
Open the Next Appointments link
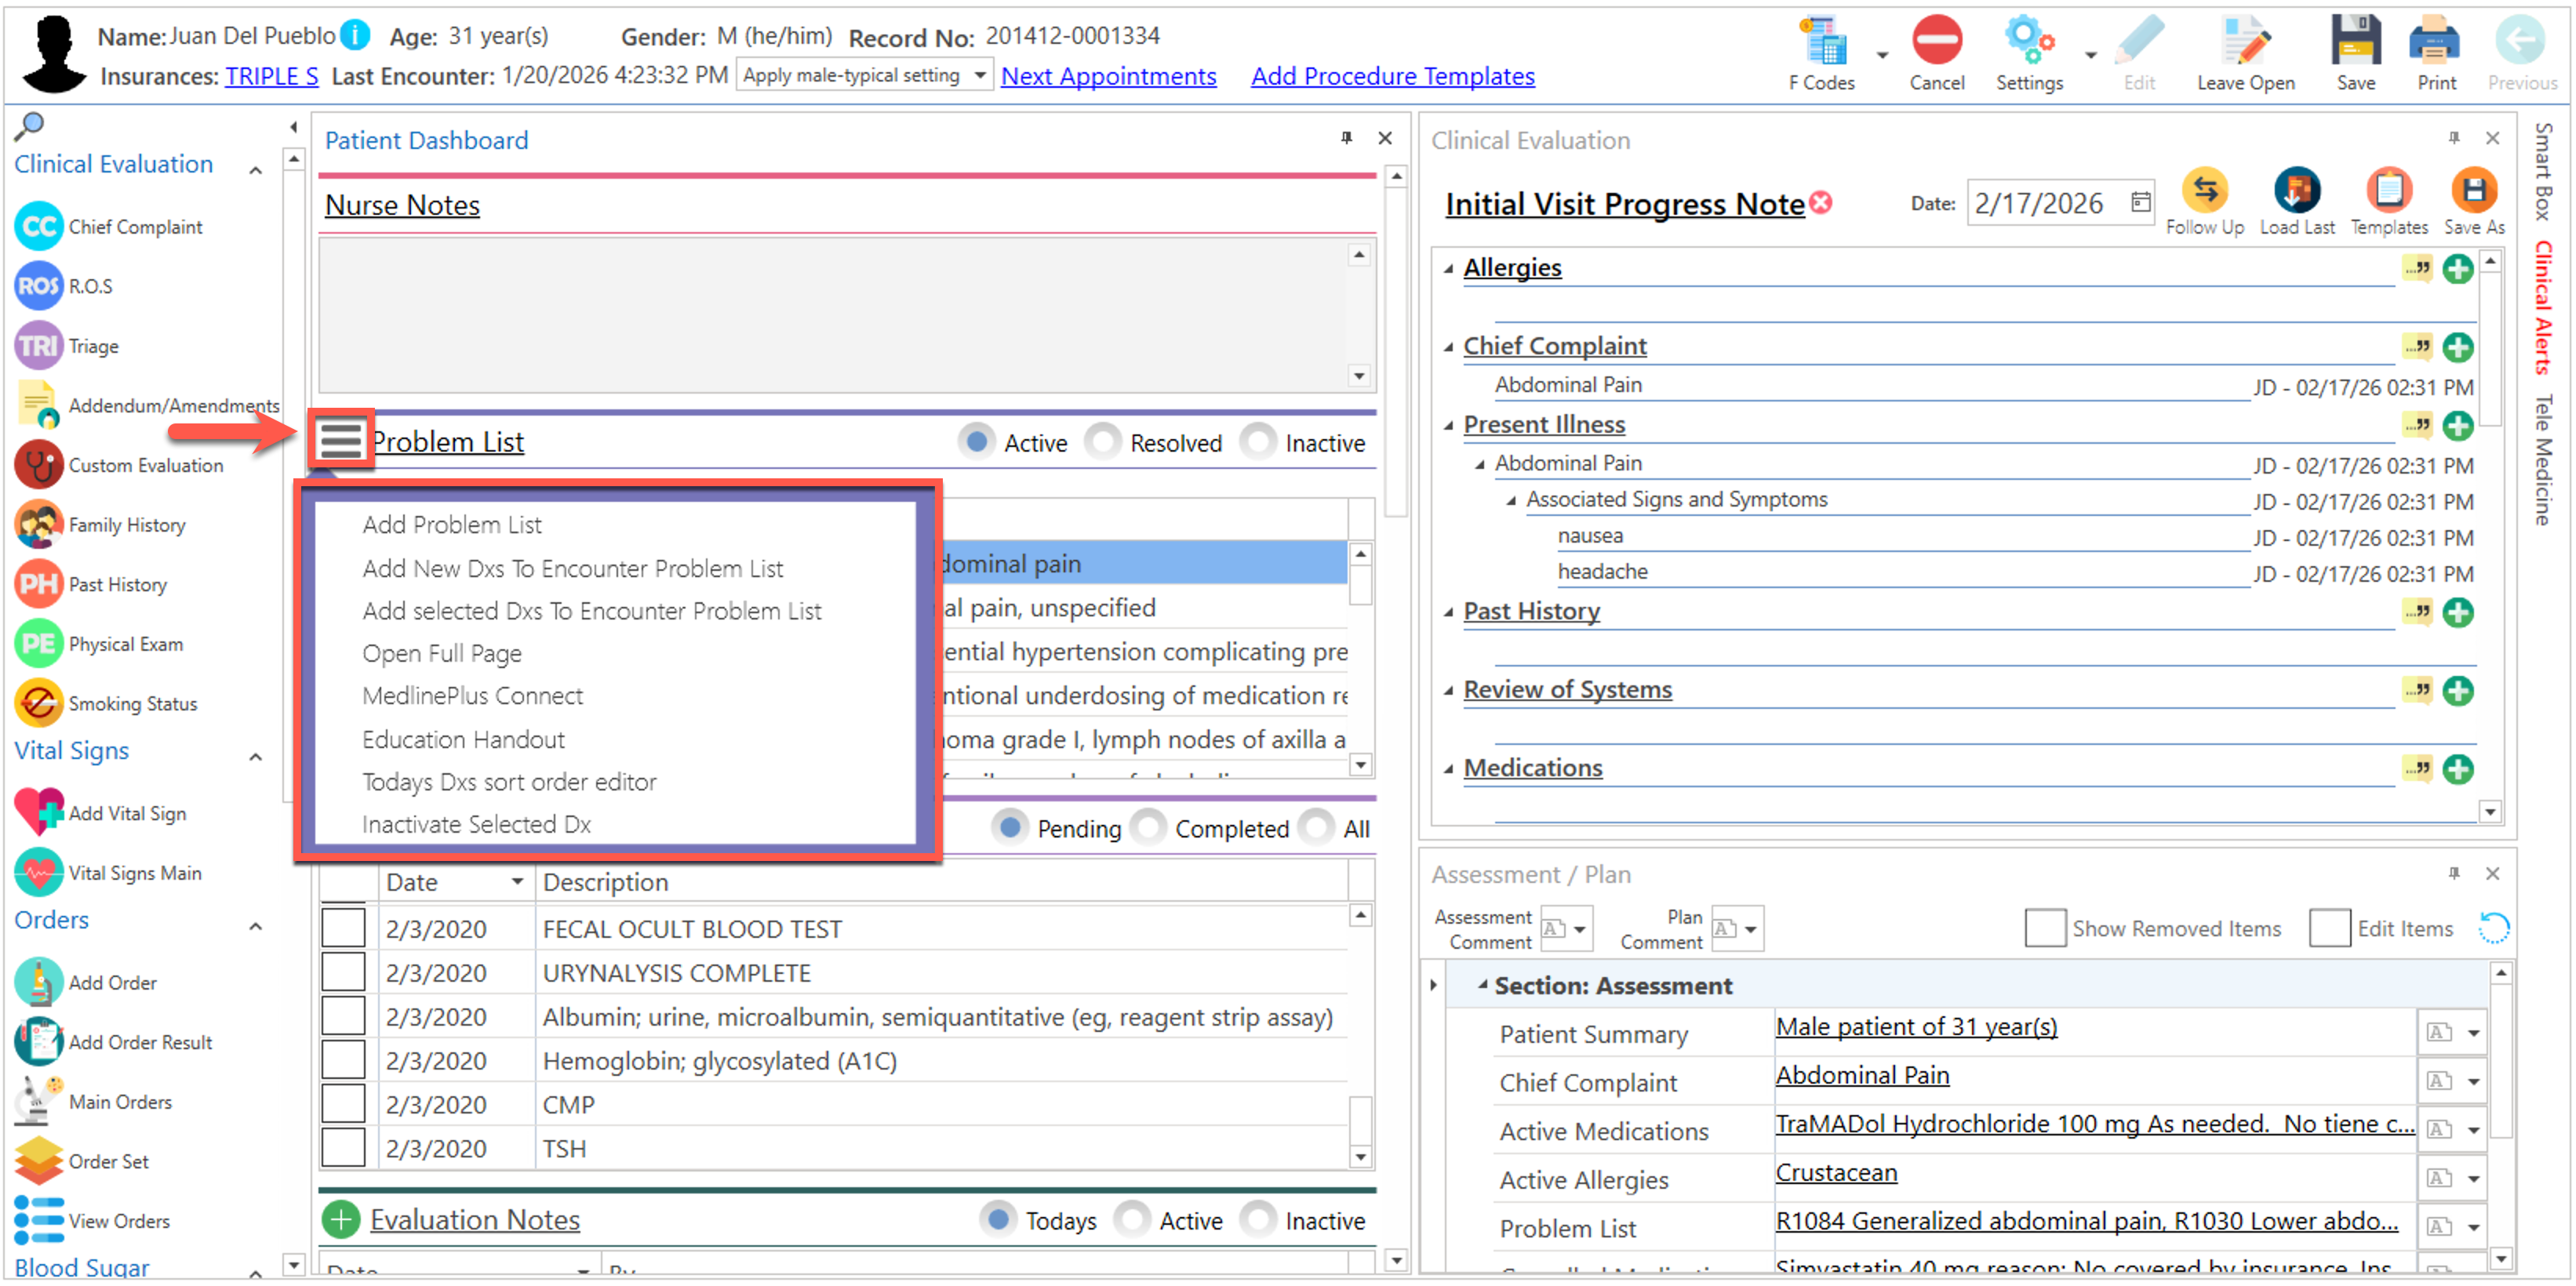tap(1108, 76)
